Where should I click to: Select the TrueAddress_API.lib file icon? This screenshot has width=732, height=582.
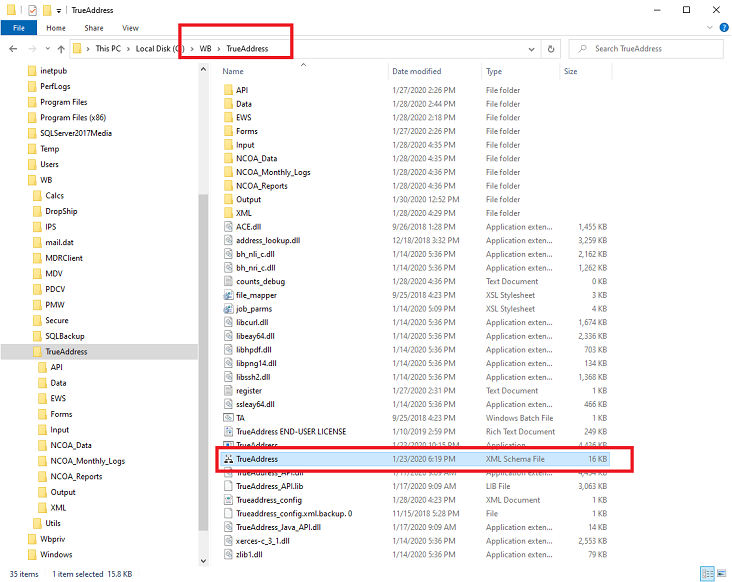(x=228, y=486)
